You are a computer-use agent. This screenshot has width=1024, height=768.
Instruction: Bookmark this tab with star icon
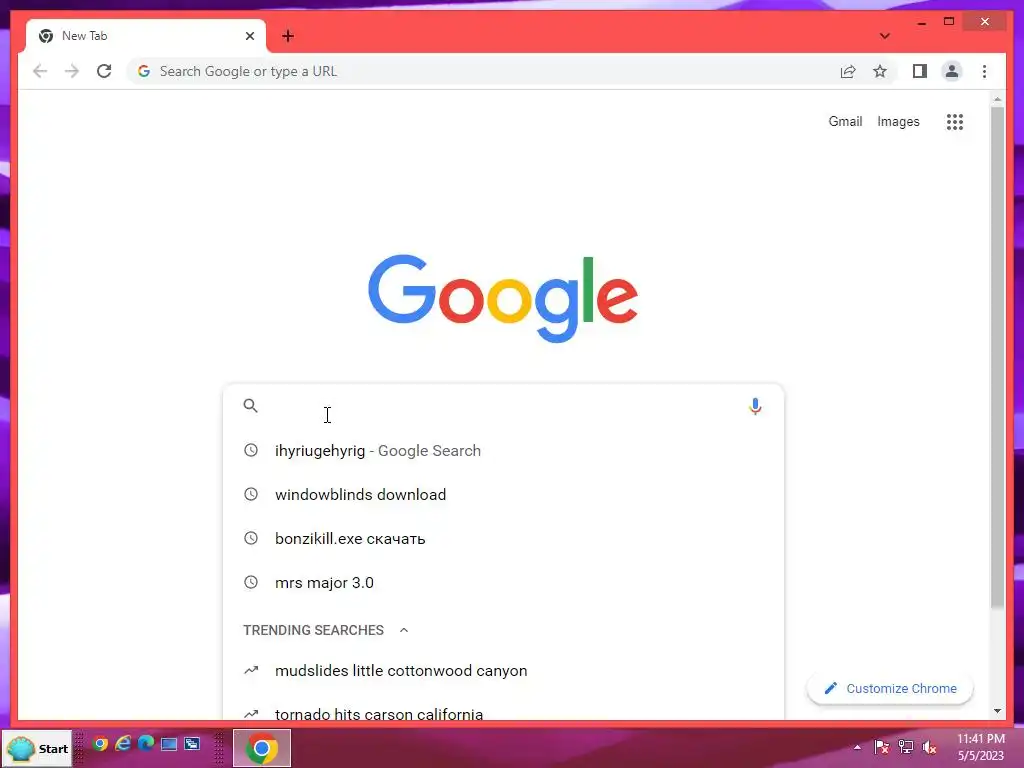pyautogui.click(x=880, y=71)
